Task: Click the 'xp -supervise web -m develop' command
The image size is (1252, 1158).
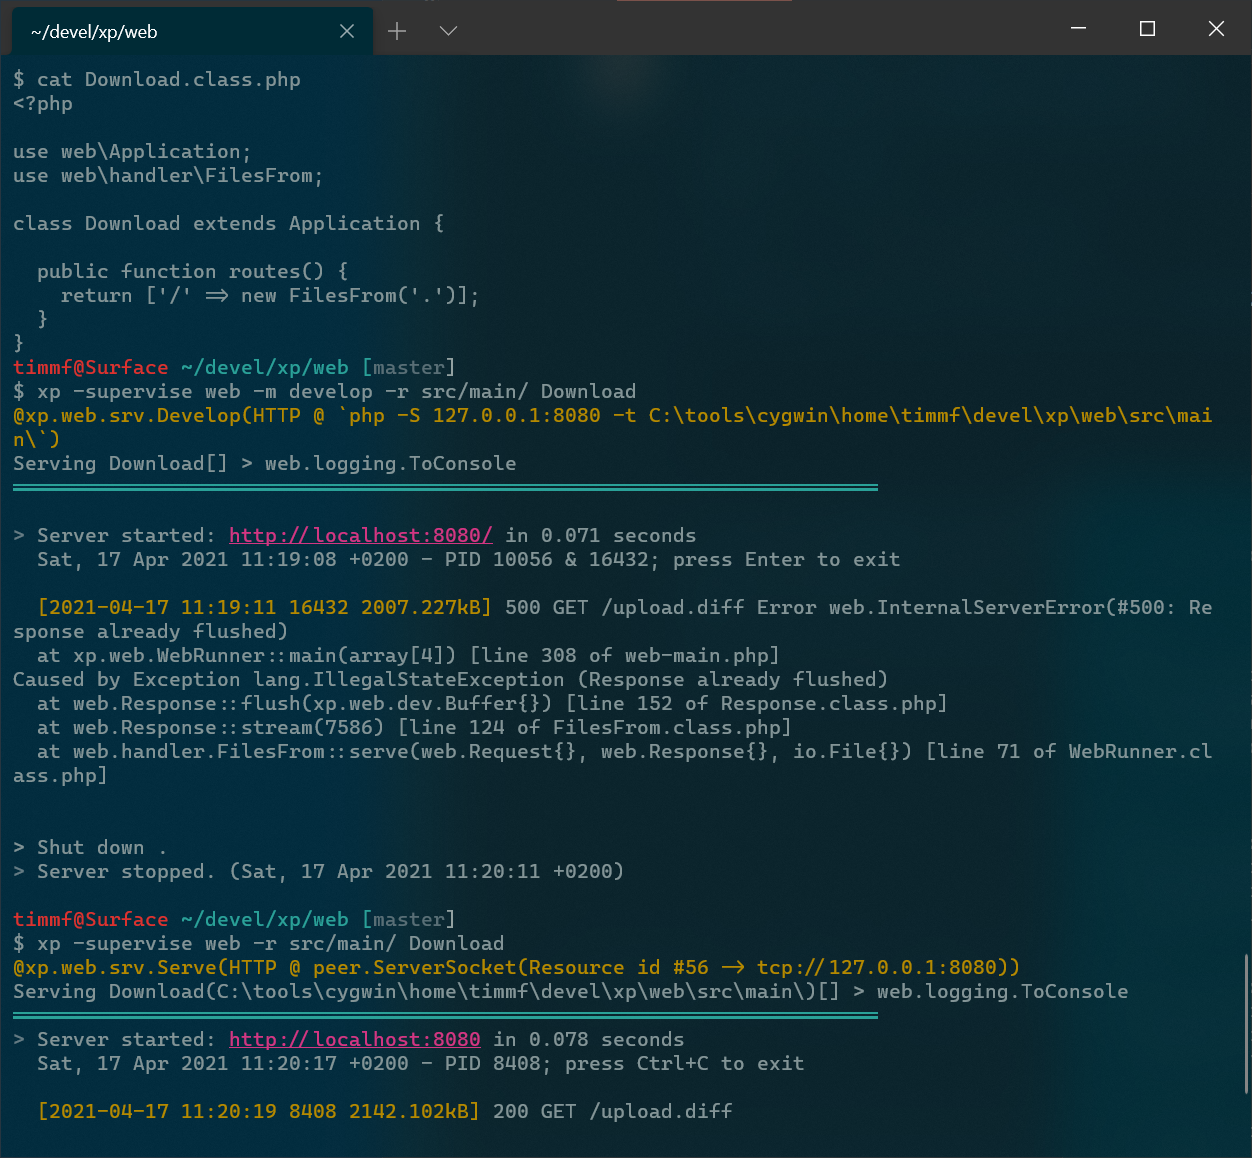Action: (x=325, y=391)
